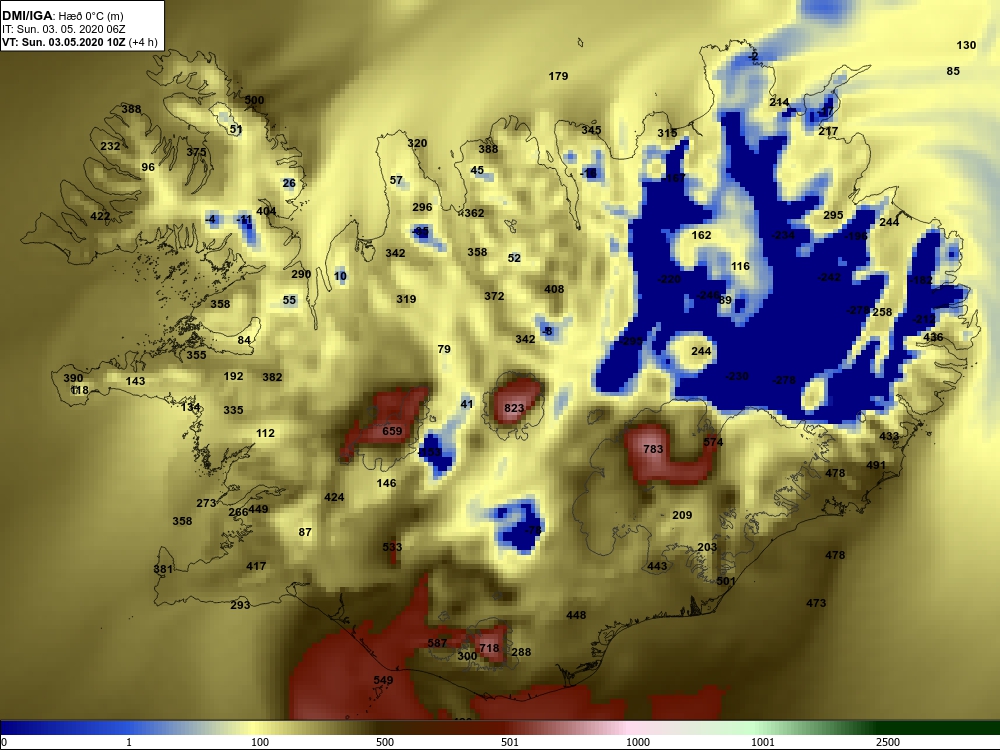Click the value 436 on the east coast
The height and width of the screenshot is (750, 1000).
point(933,337)
